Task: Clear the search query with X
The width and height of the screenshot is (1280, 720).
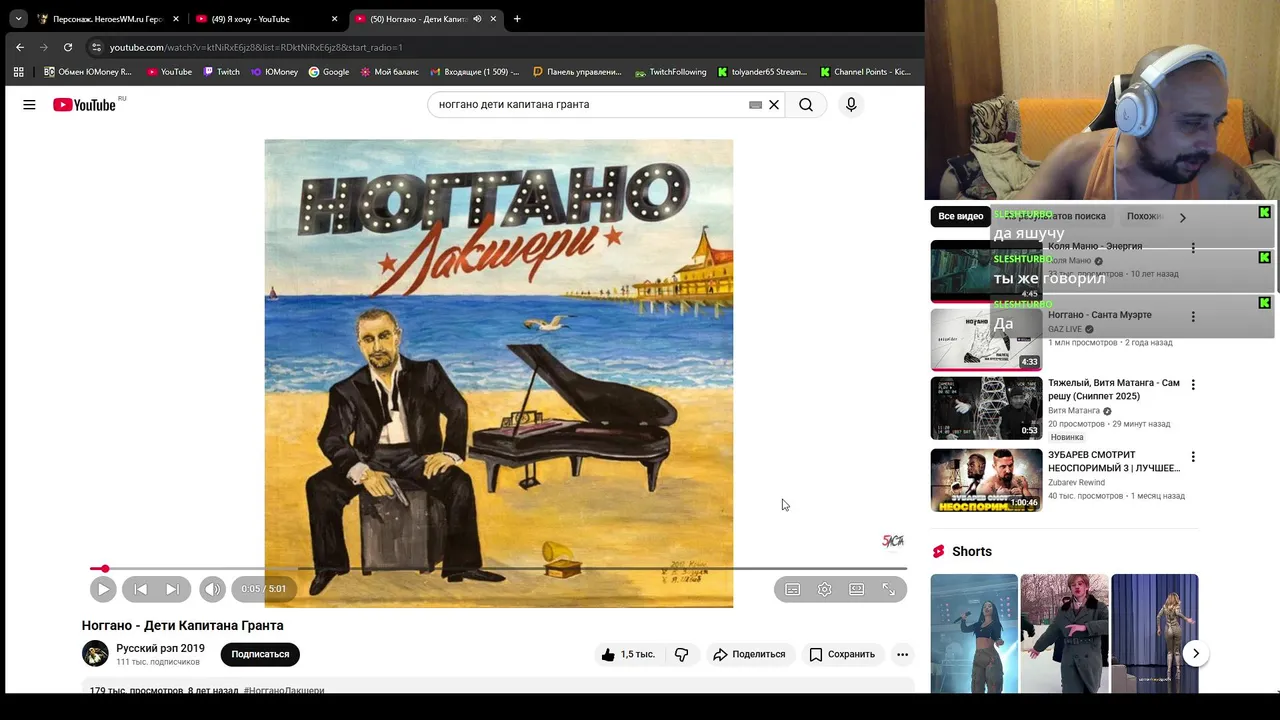Action: coord(774,104)
